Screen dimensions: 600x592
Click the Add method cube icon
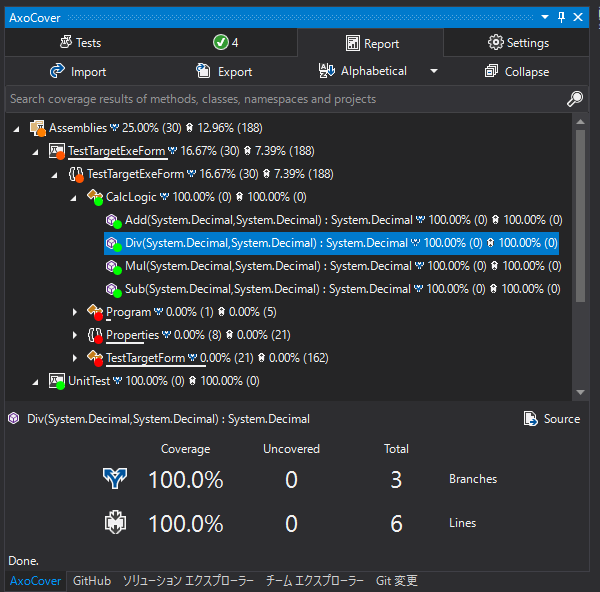coord(113,220)
